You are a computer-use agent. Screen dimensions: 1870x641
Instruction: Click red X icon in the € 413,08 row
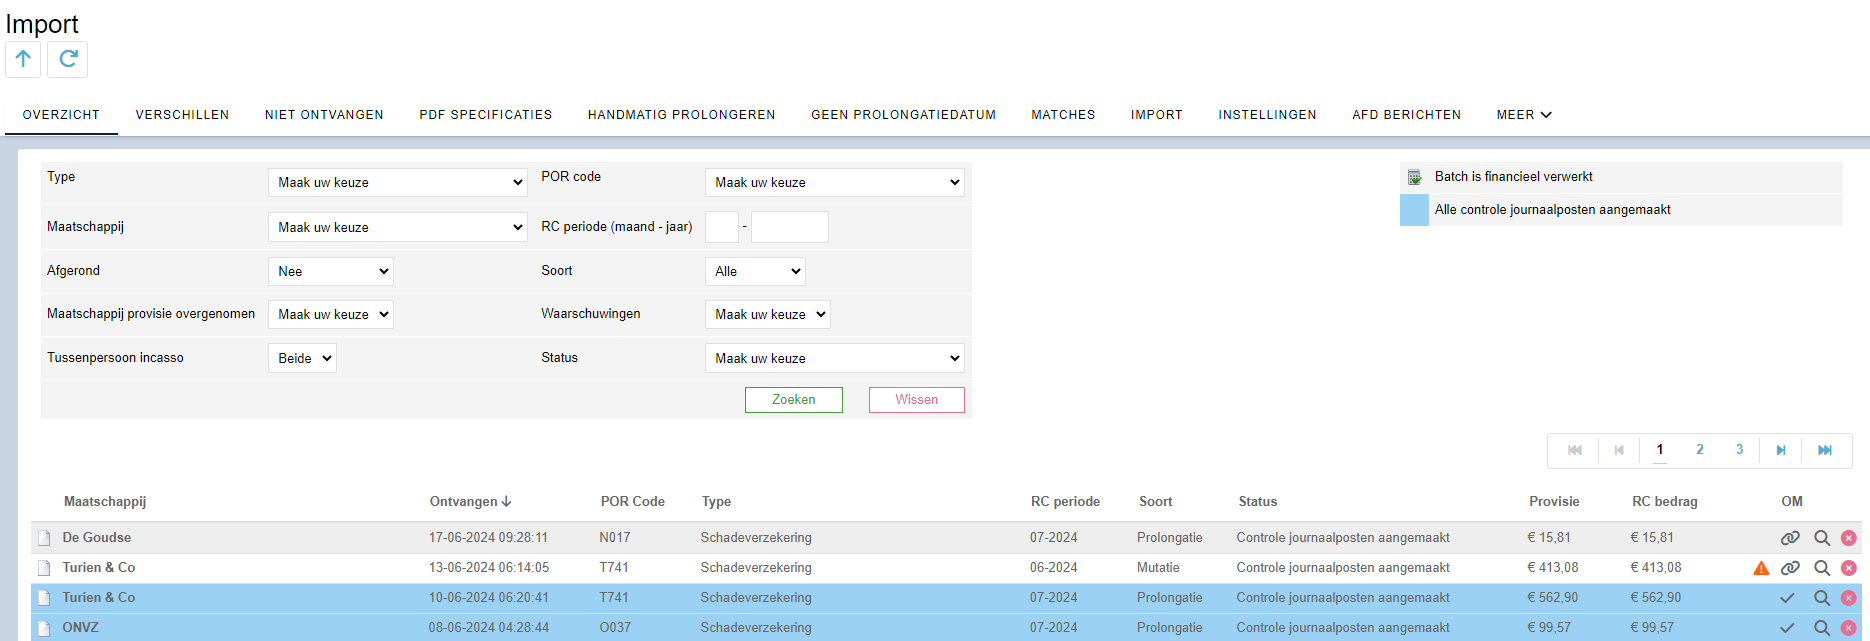[1849, 568]
